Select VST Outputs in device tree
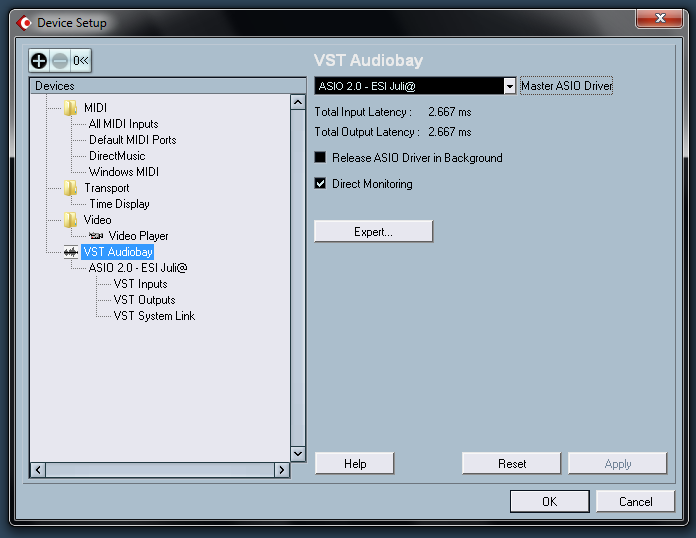Image resolution: width=696 pixels, height=538 pixels. [x=144, y=300]
